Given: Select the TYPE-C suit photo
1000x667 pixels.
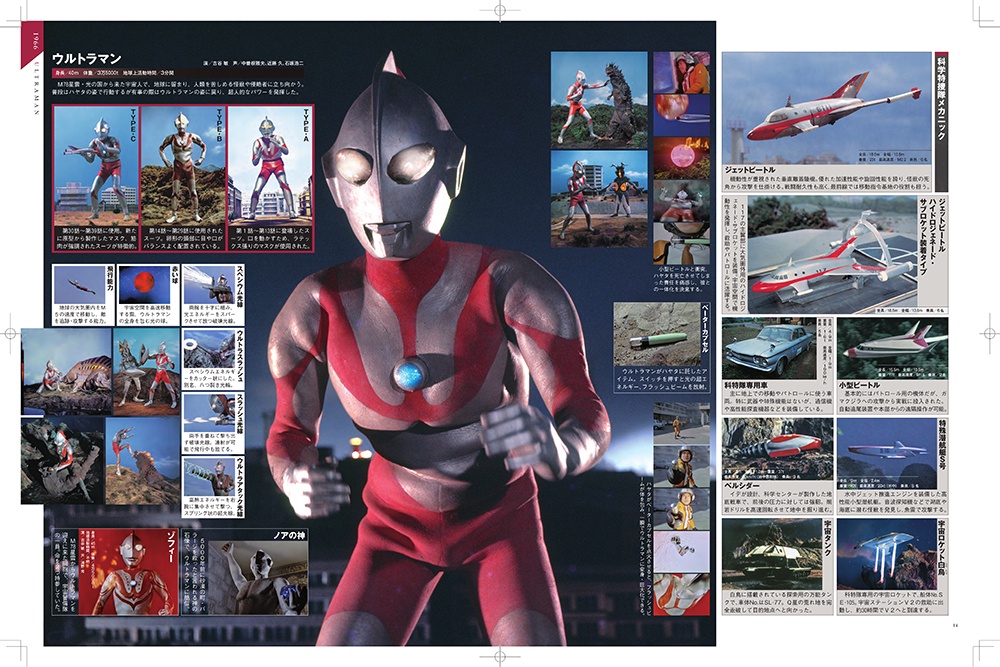Looking at the screenshot, I should (x=96, y=166).
